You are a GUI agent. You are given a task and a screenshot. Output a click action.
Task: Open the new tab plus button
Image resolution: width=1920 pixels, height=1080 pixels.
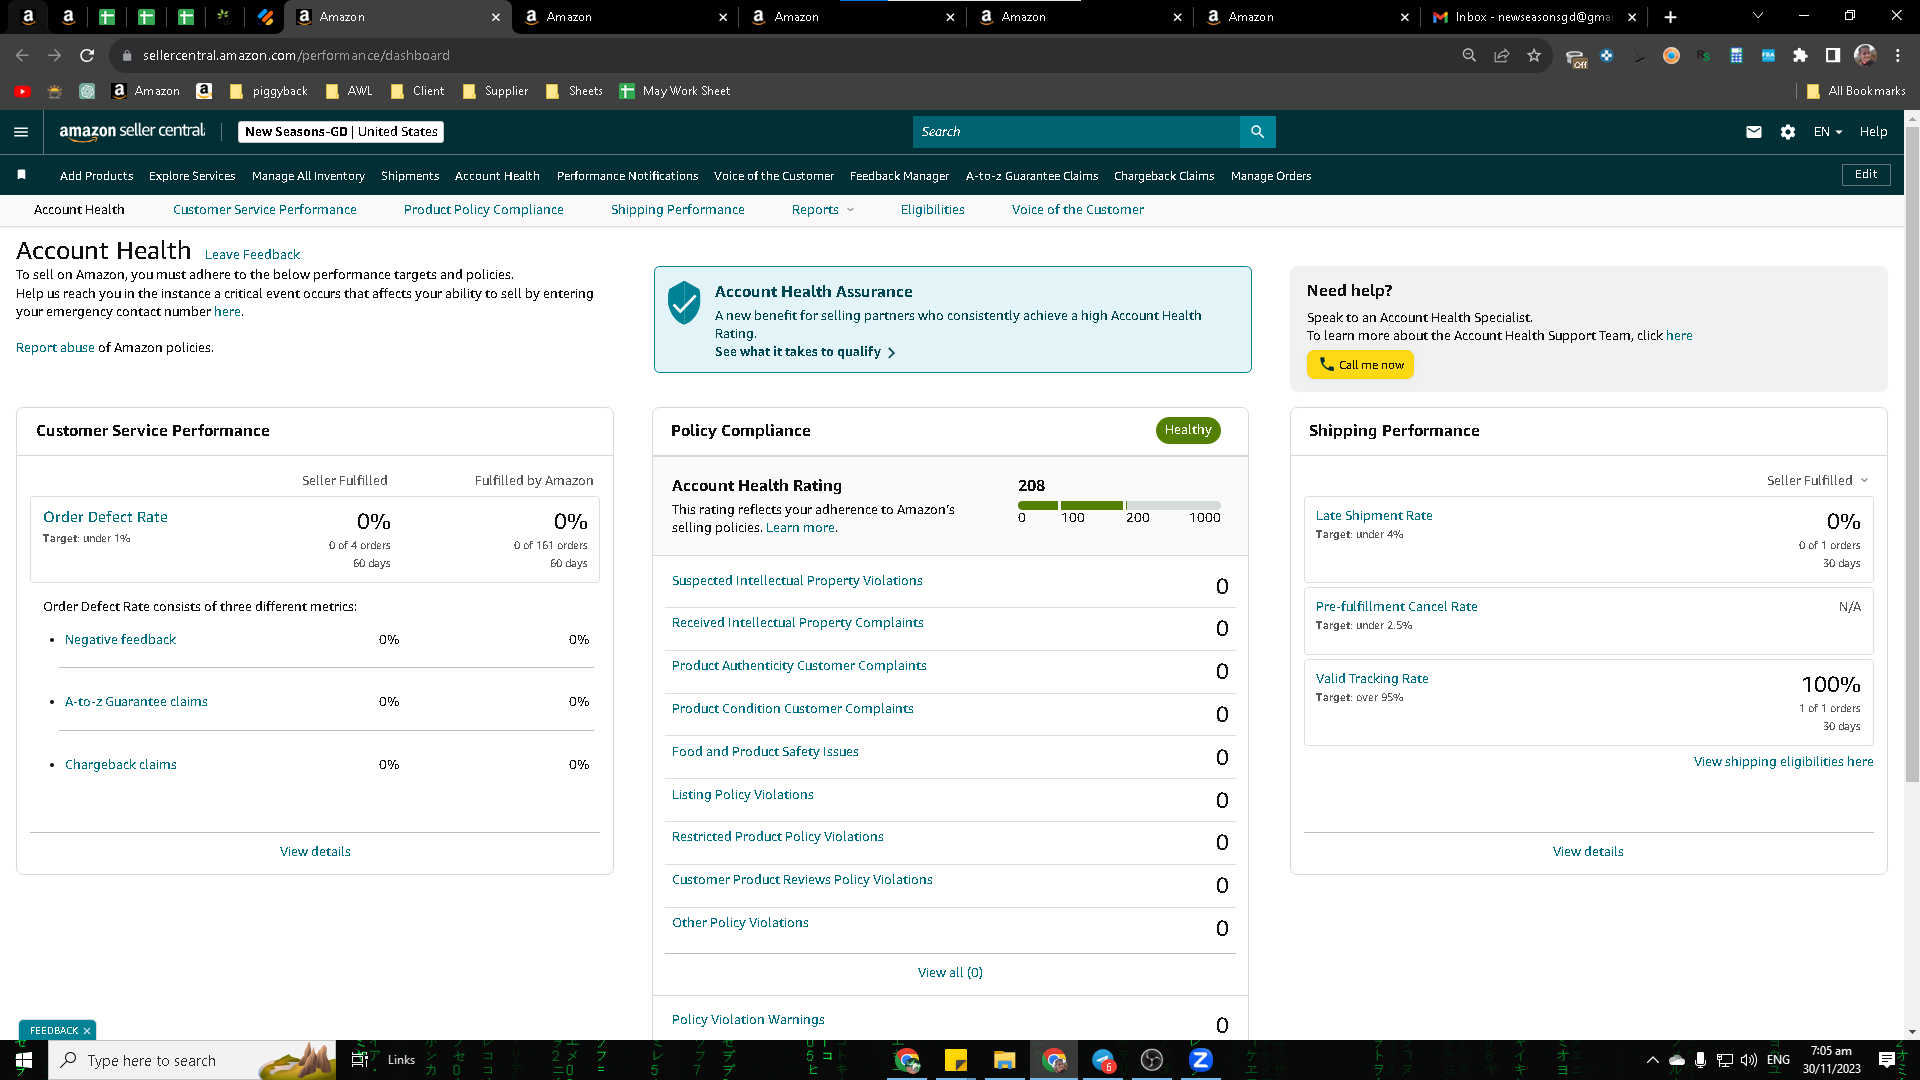tap(1670, 17)
